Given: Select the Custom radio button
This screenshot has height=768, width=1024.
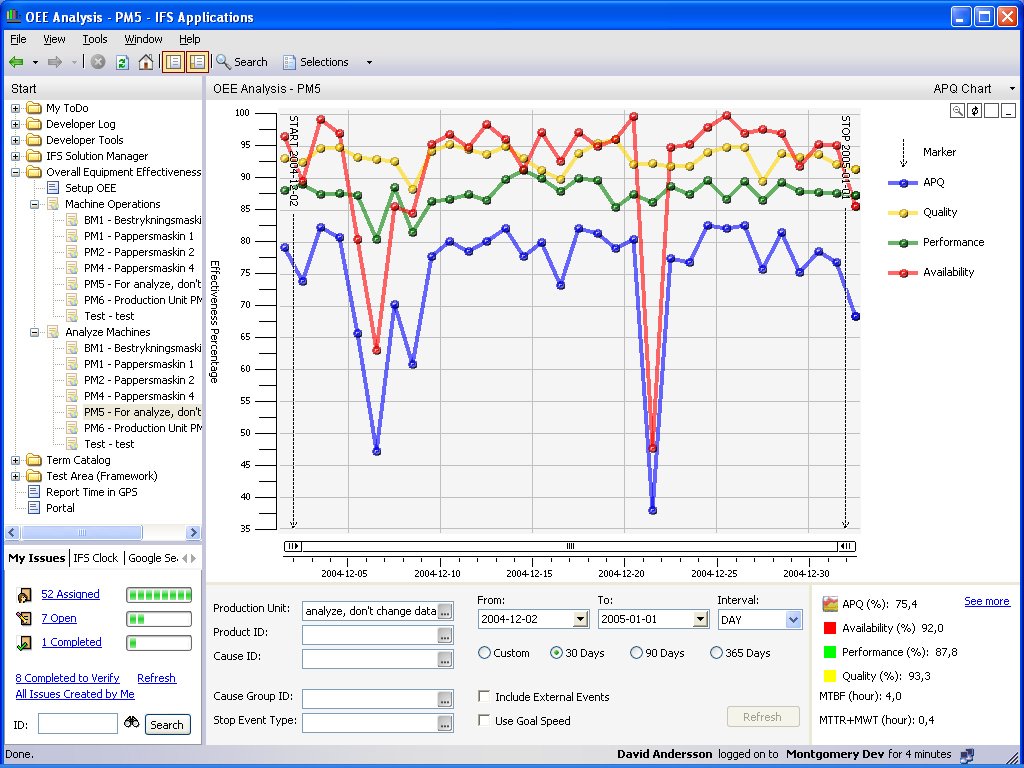Looking at the screenshot, I should (485, 652).
